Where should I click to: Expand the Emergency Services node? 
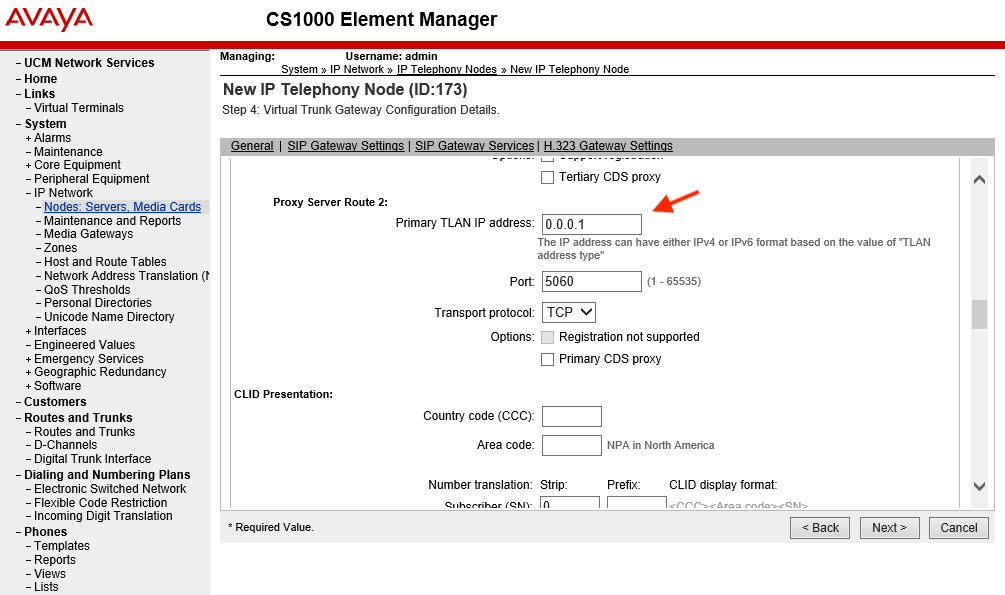point(28,360)
